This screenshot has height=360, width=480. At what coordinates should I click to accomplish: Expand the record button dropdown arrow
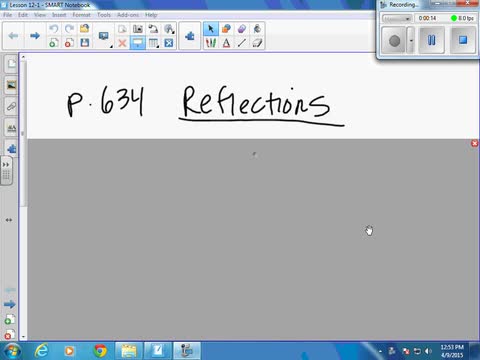click(411, 40)
